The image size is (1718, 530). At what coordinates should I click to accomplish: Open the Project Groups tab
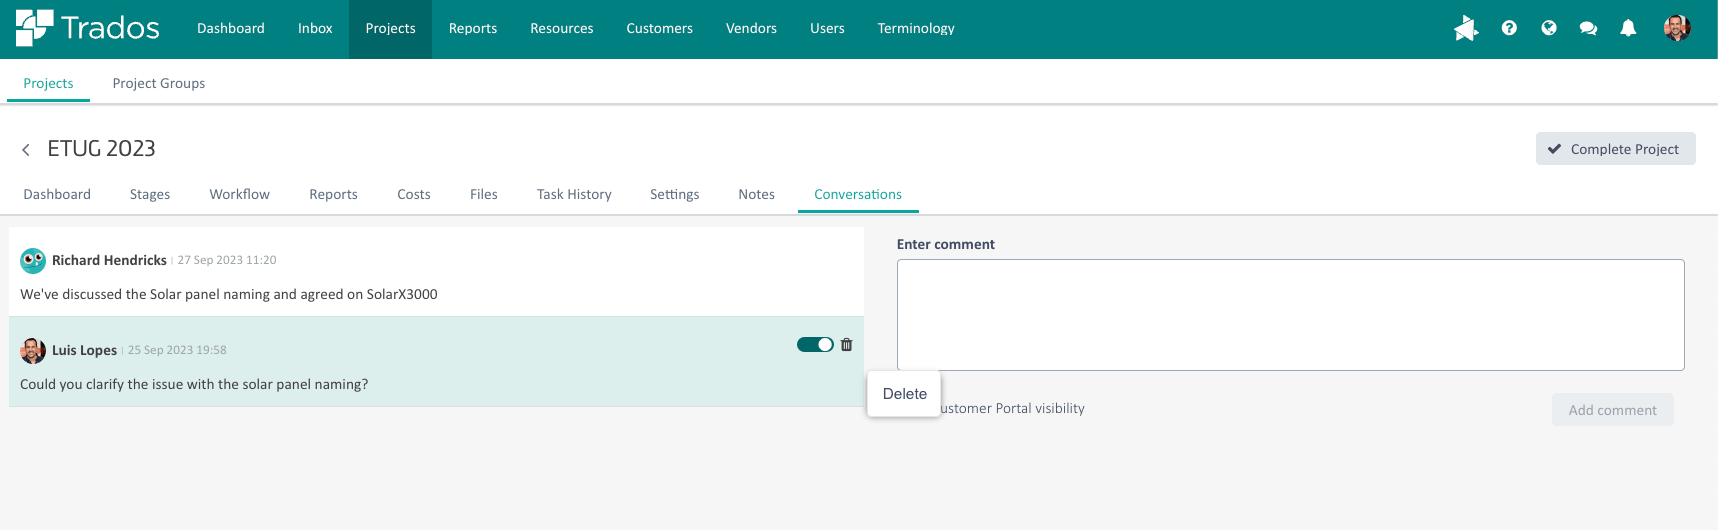(159, 83)
